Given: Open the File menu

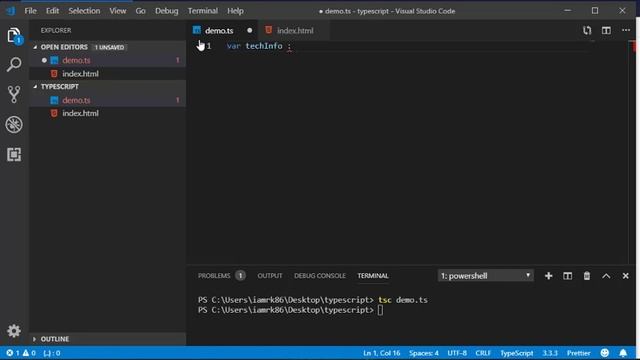Looking at the screenshot, I should [31, 11].
